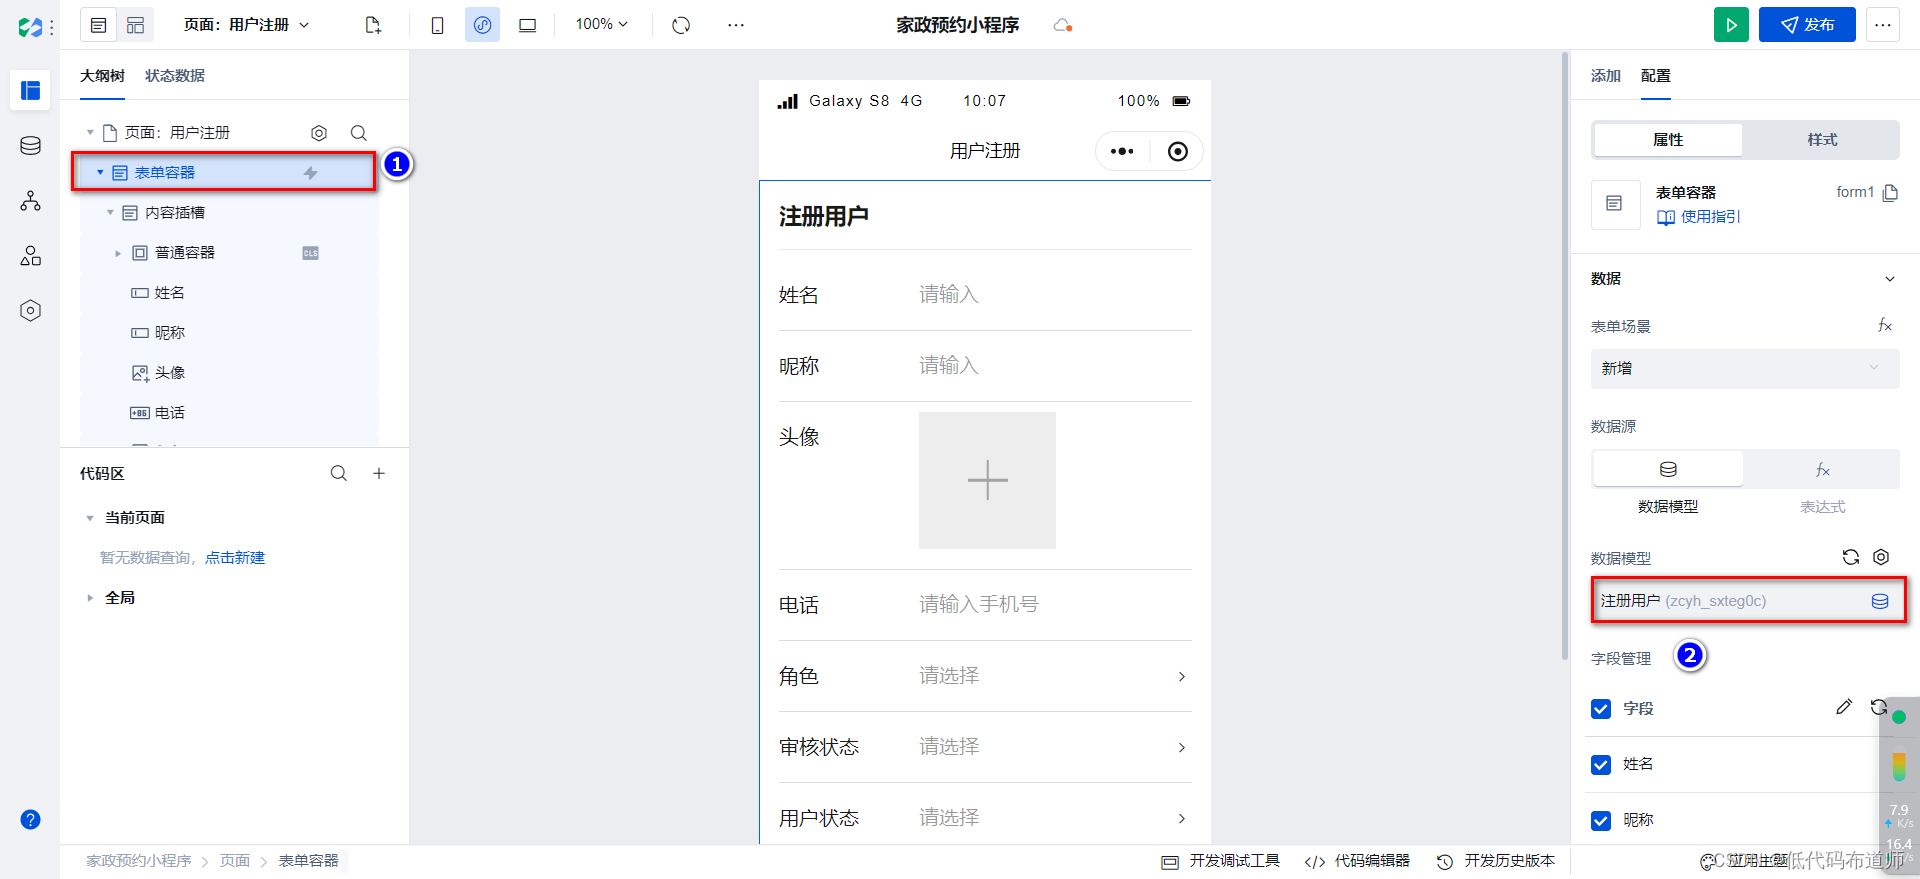Viewport: 1920px width, 879px height.
Task: Open the outline view layout icon
Action: coord(98,25)
